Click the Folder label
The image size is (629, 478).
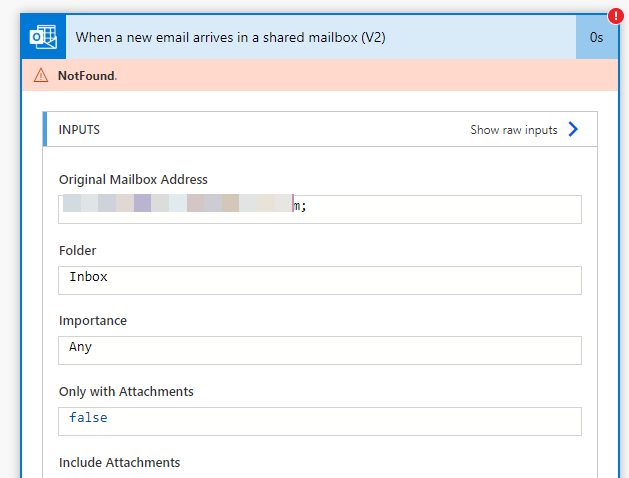(x=78, y=251)
